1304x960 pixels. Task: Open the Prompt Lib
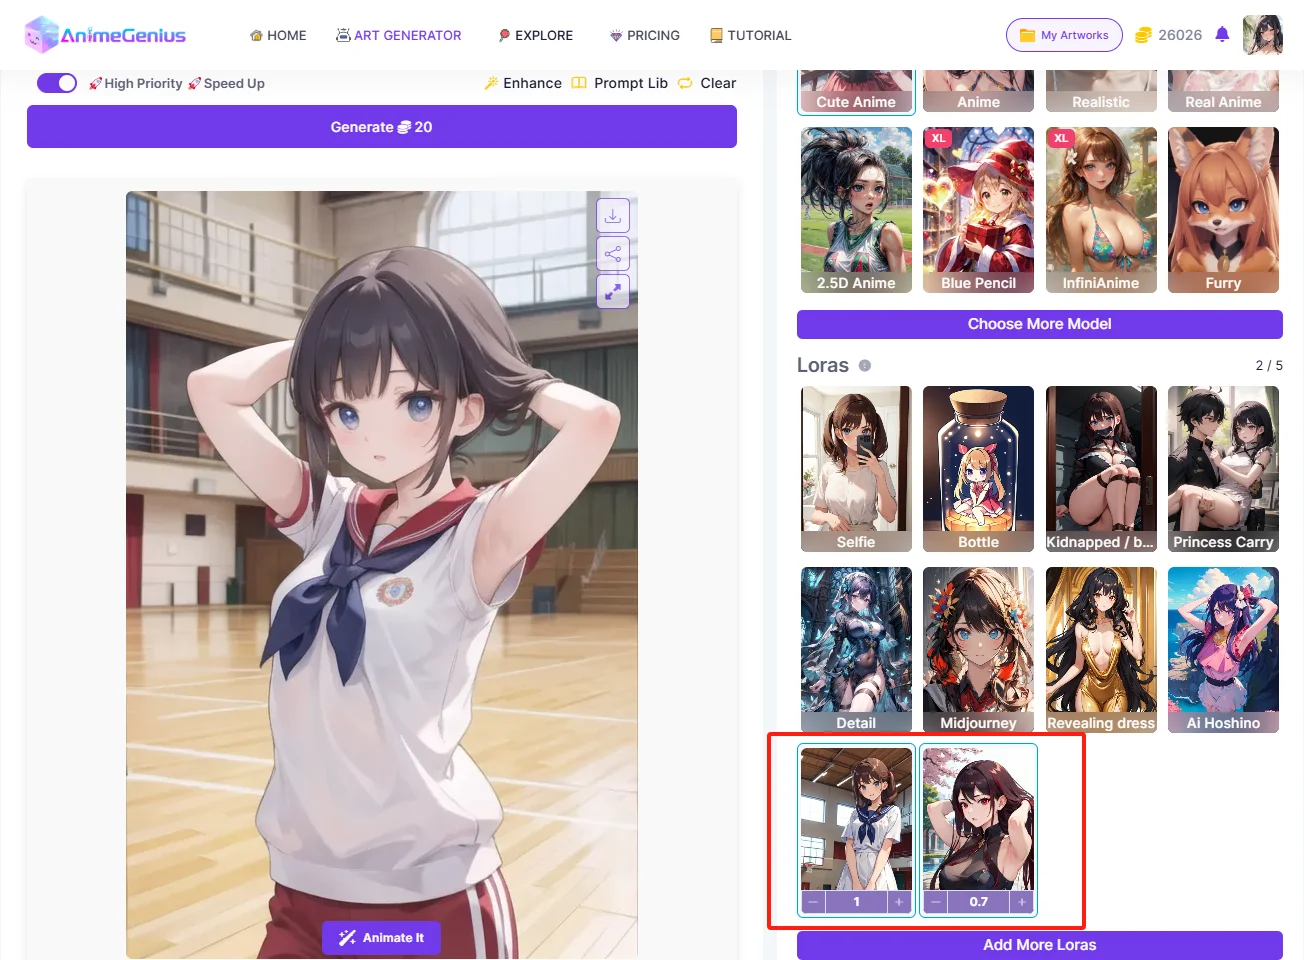tap(620, 83)
